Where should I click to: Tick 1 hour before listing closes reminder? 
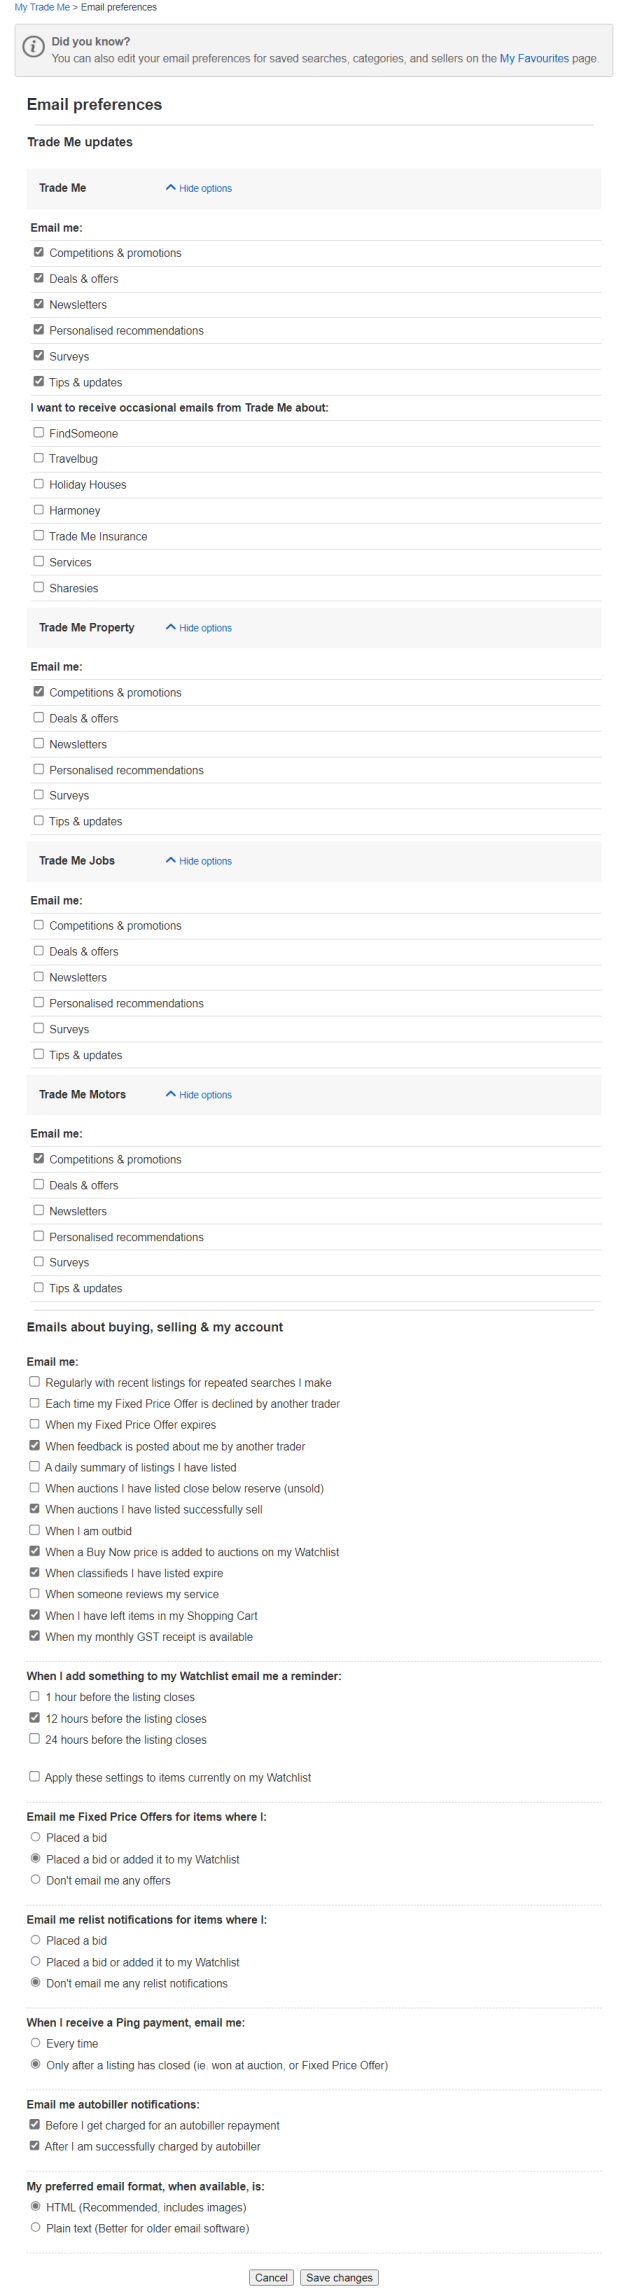click(x=35, y=1697)
